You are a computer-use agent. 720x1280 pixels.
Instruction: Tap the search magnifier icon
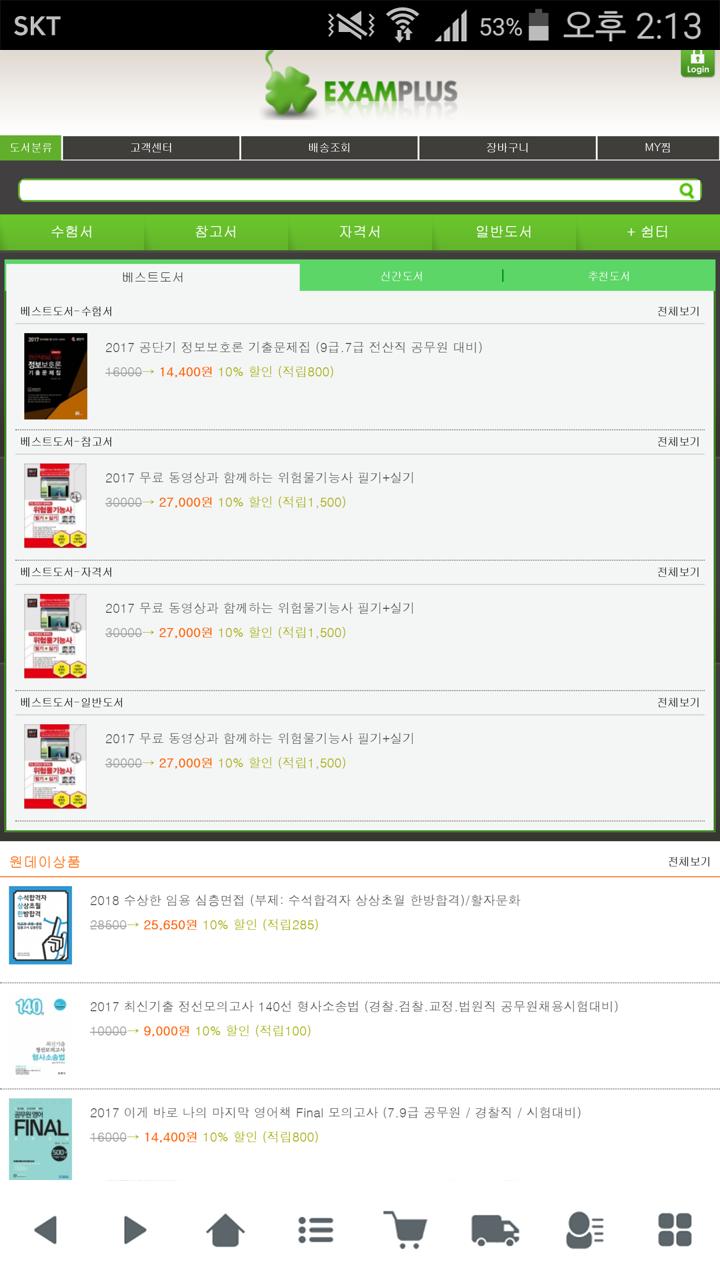(687, 191)
